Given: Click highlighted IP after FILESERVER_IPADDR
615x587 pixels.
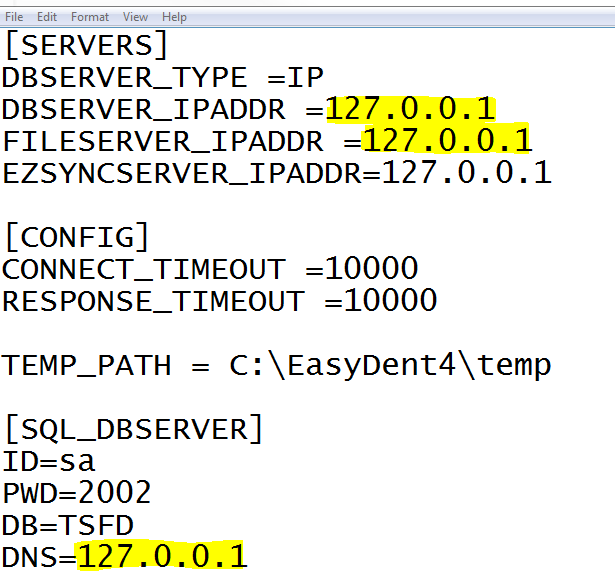Looking at the screenshot, I should 447,141.
